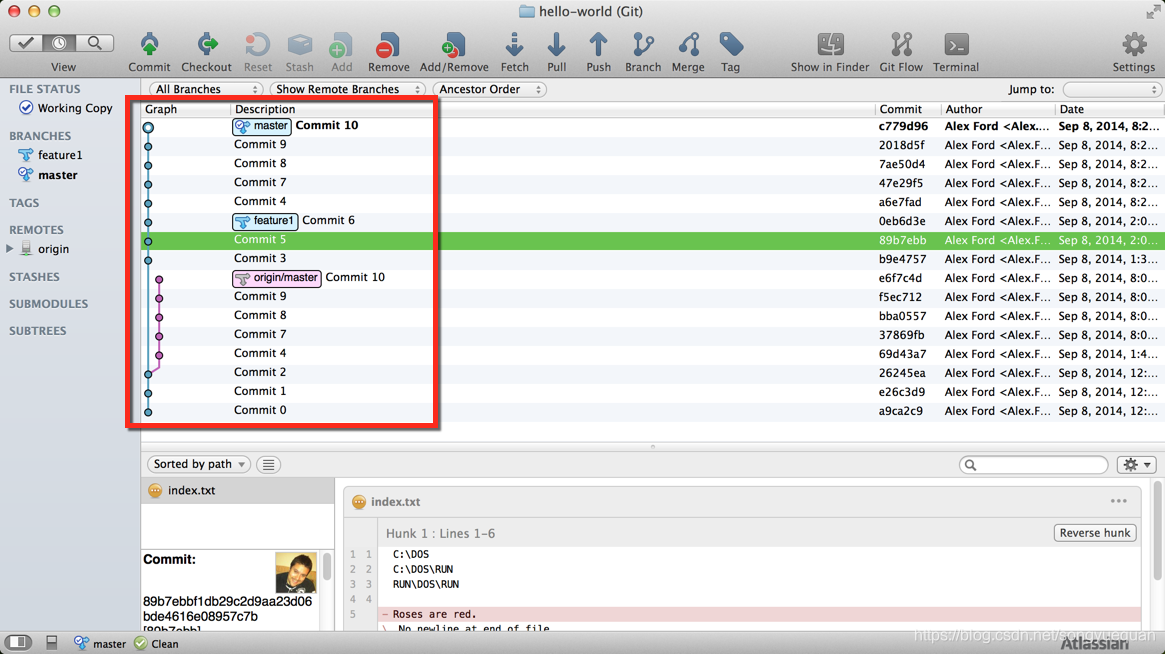This screenshot has height=654, width=1165.
Task: Open the Git Flow tool
Action: tap(901, 45)
